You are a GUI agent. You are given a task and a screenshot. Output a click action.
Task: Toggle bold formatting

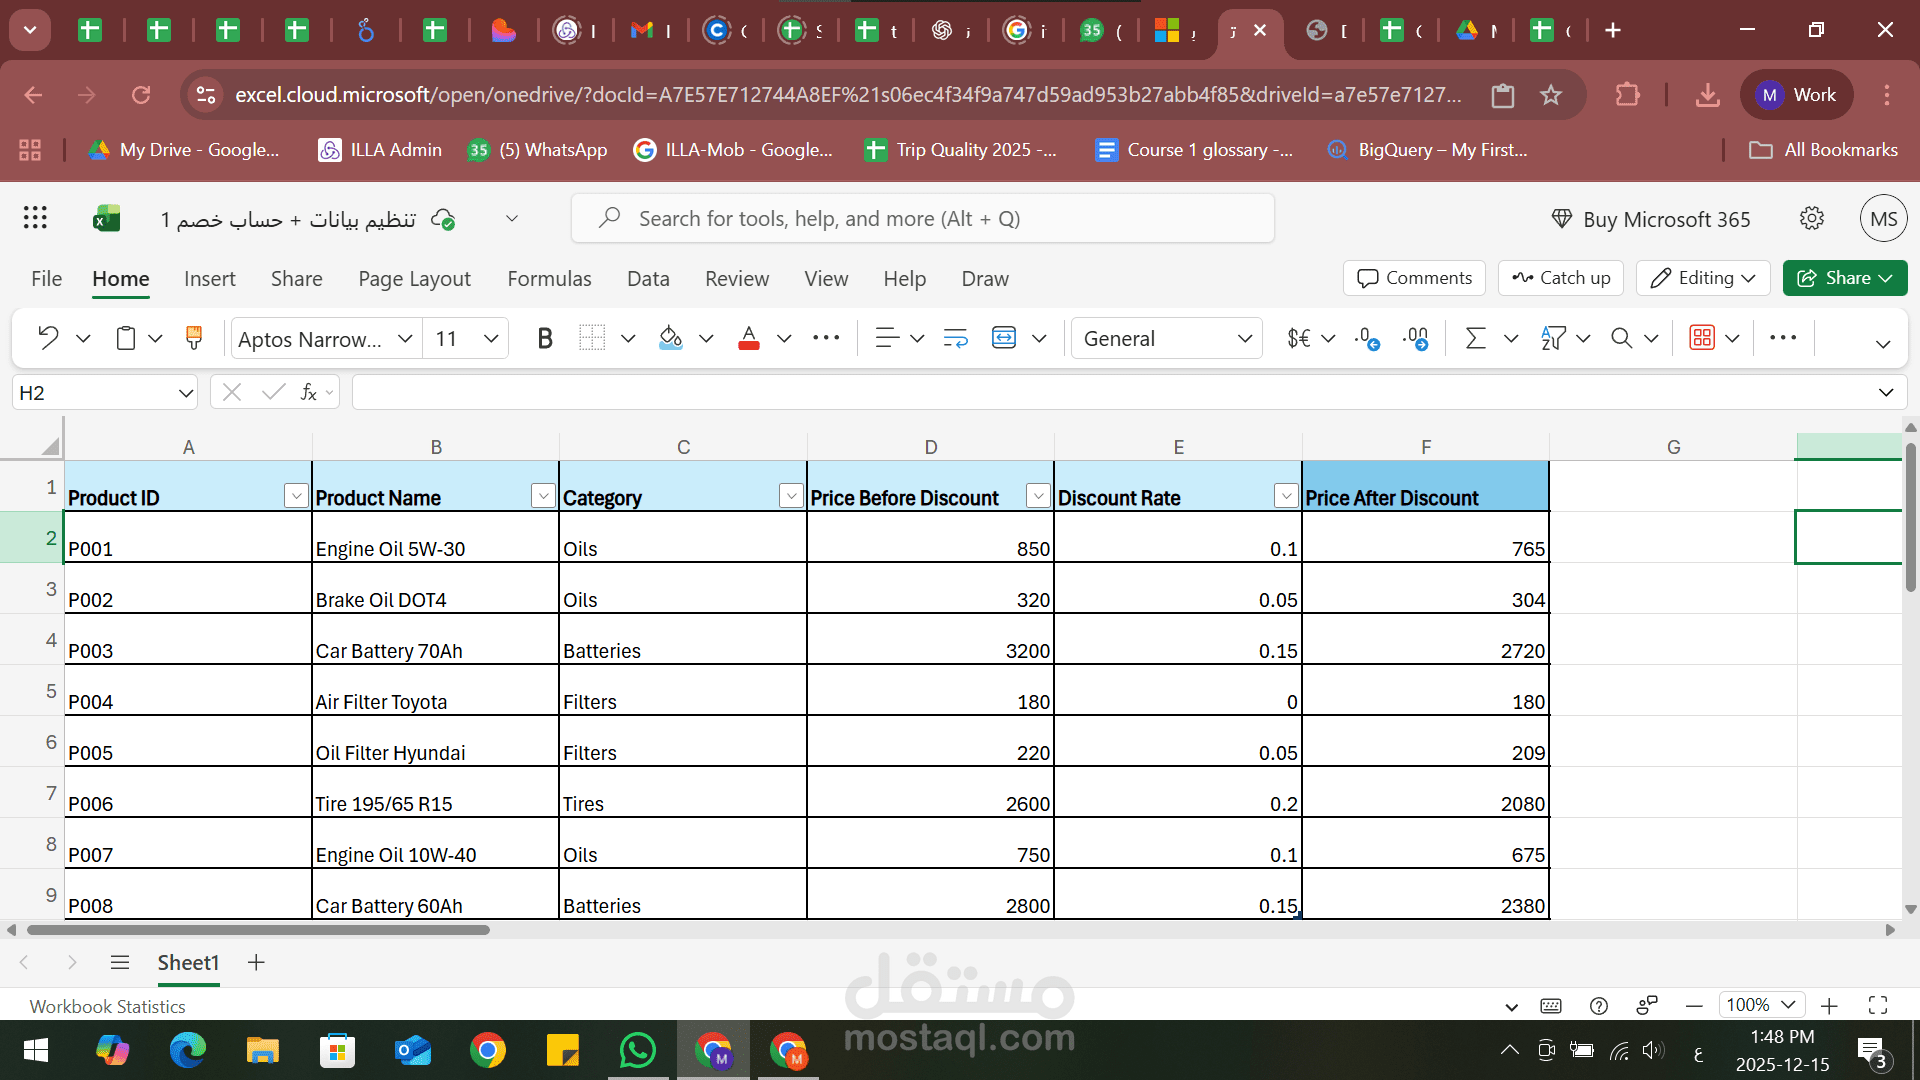[x=545, y=338]
